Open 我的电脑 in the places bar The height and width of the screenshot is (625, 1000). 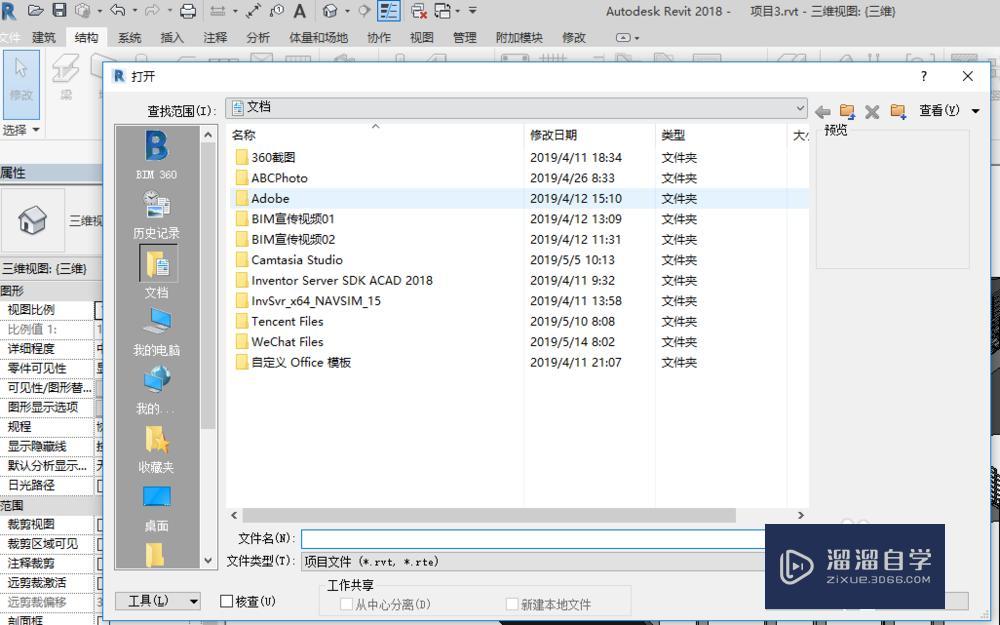pos(156,332)
